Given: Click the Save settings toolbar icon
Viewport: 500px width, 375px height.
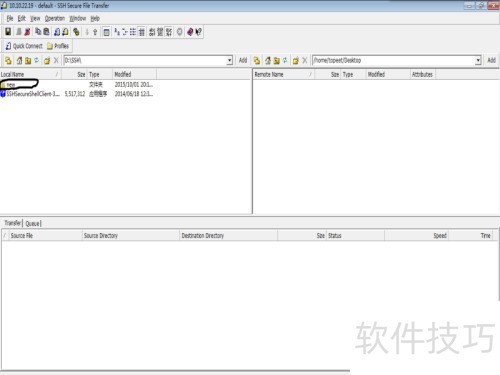Looking at the screenshot, I should click(x=8, y=32).
